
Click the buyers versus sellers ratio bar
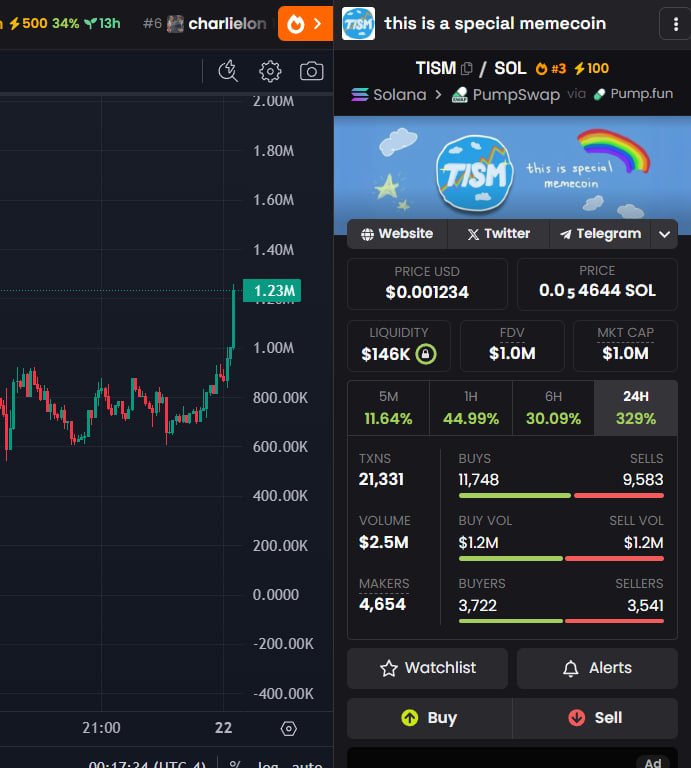pos(561,621)
